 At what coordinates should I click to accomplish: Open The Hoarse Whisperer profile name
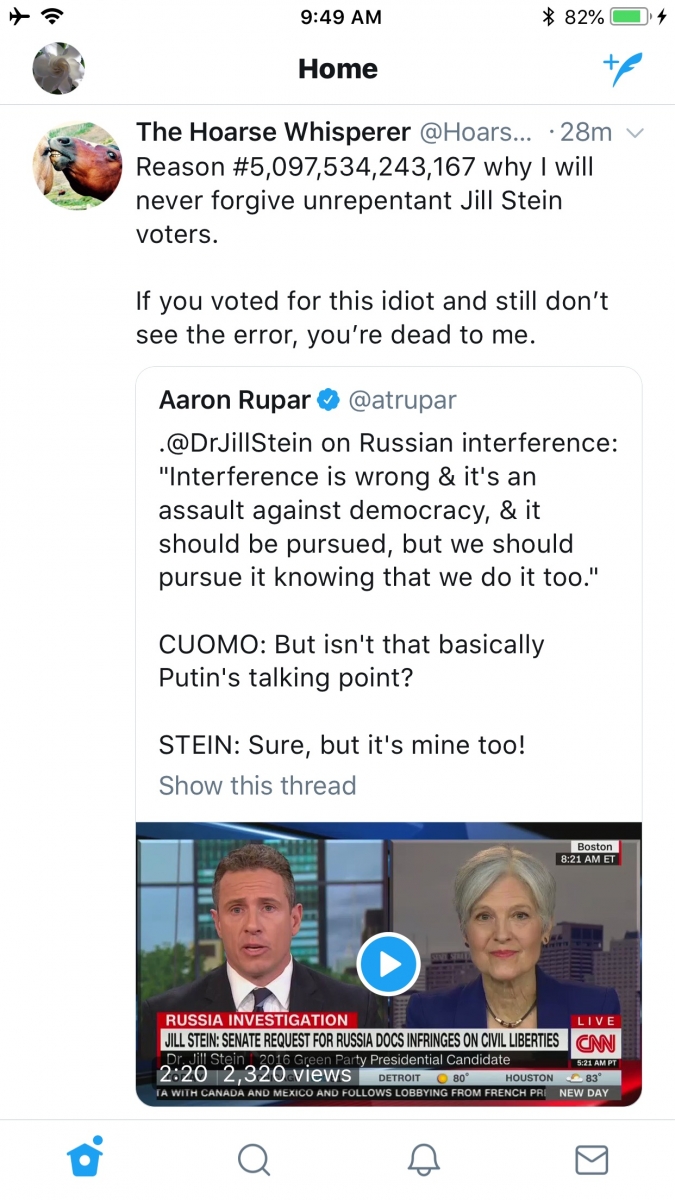coord(273,132)
